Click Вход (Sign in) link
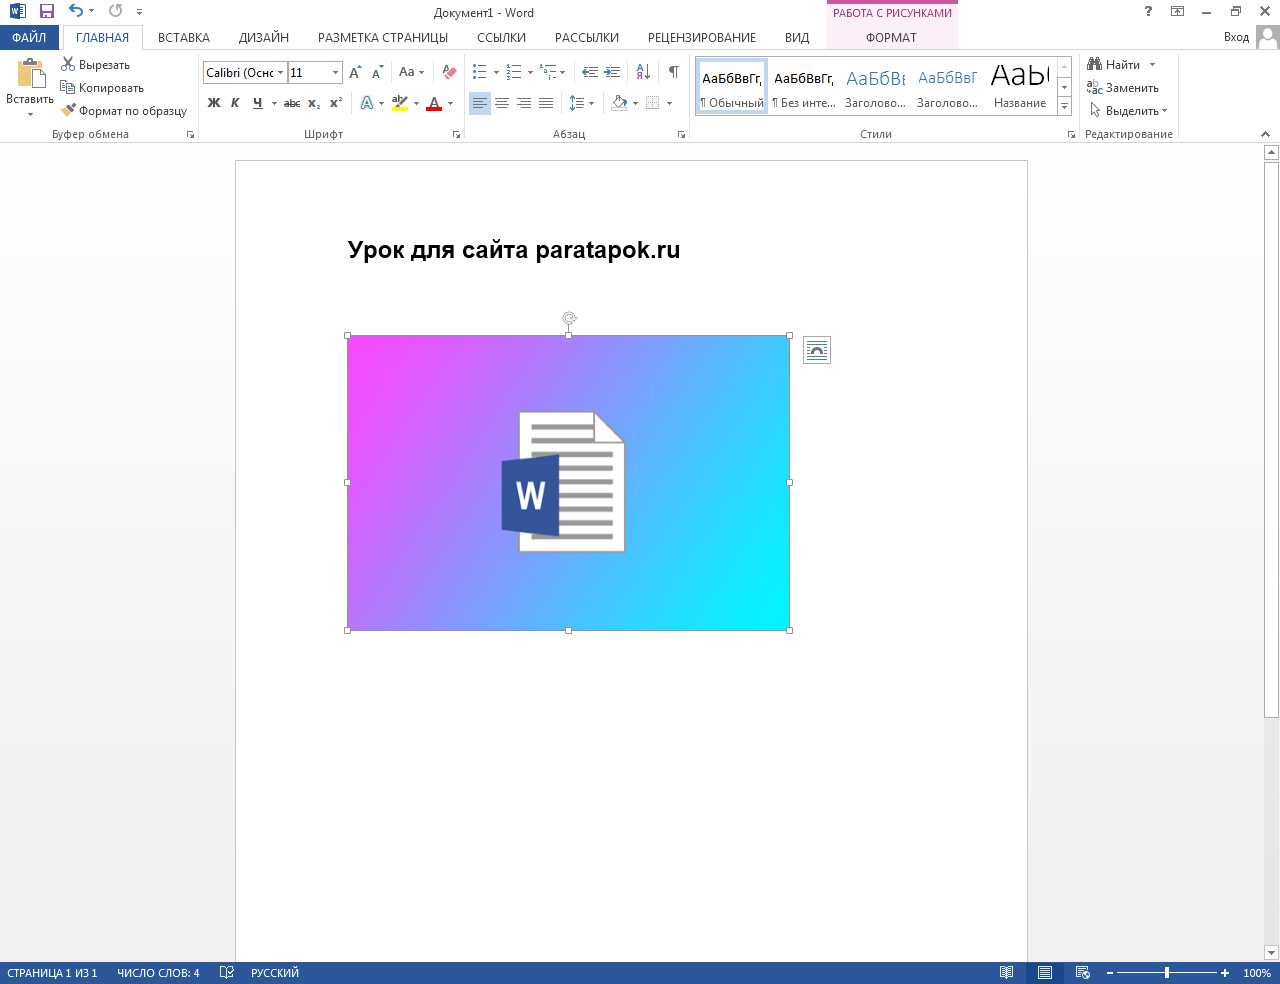 click(x=1236, y=37)
